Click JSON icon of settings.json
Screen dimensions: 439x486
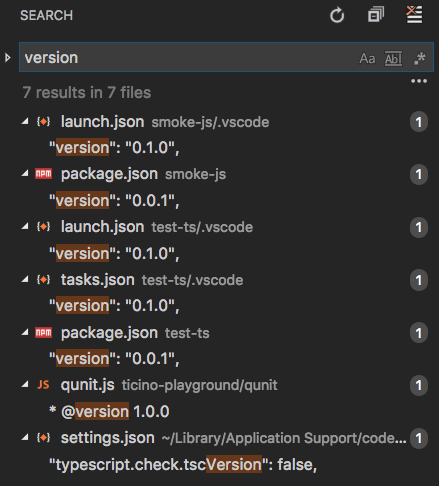click(x=43, y=438)
